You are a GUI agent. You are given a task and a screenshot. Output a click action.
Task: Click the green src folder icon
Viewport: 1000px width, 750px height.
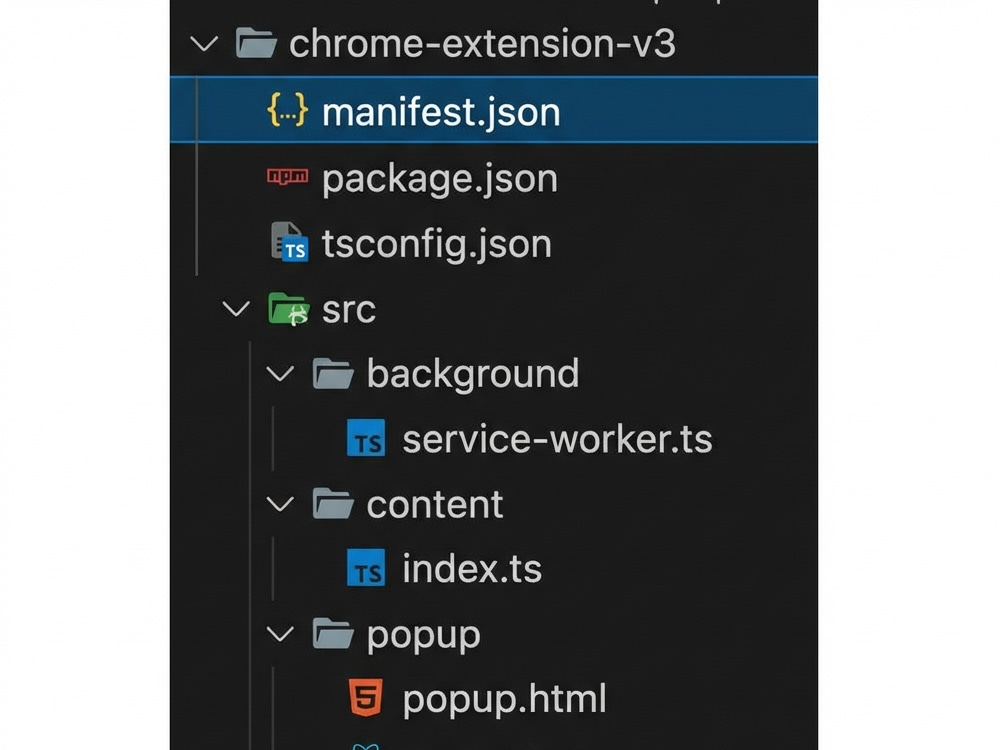click(x=289, y=309)
